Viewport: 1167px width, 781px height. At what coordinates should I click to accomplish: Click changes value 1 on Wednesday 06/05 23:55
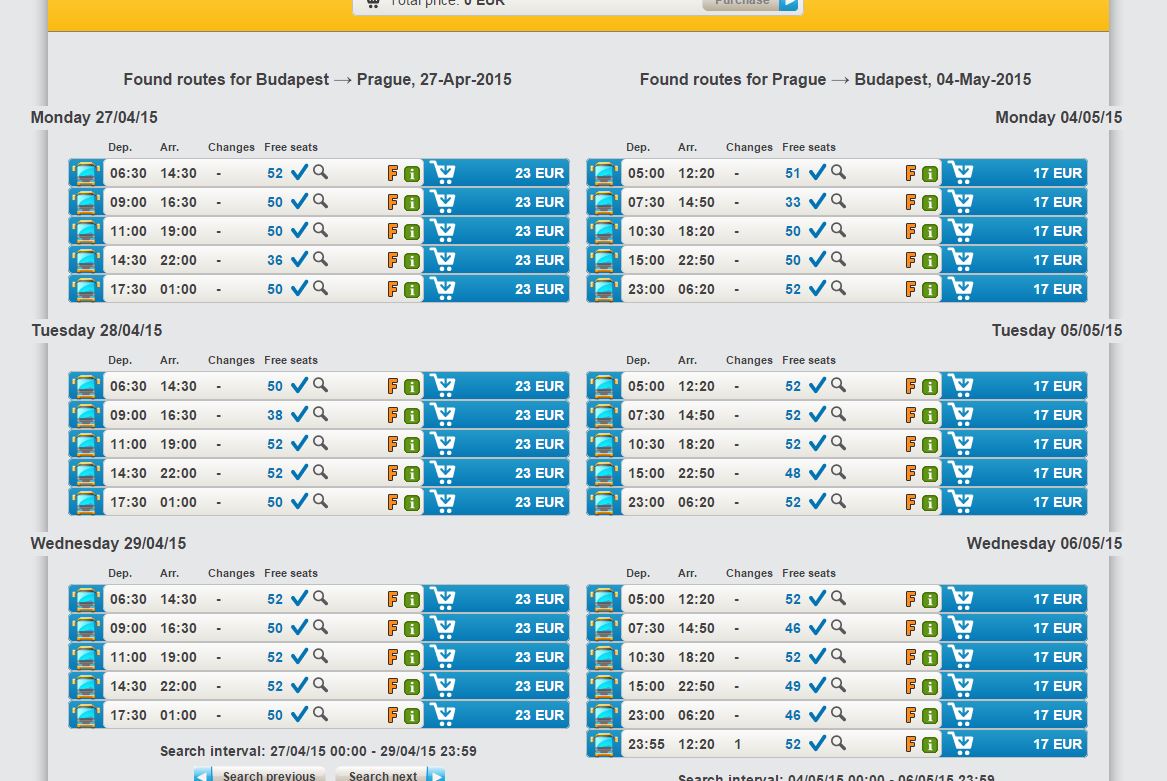point(737,744)
